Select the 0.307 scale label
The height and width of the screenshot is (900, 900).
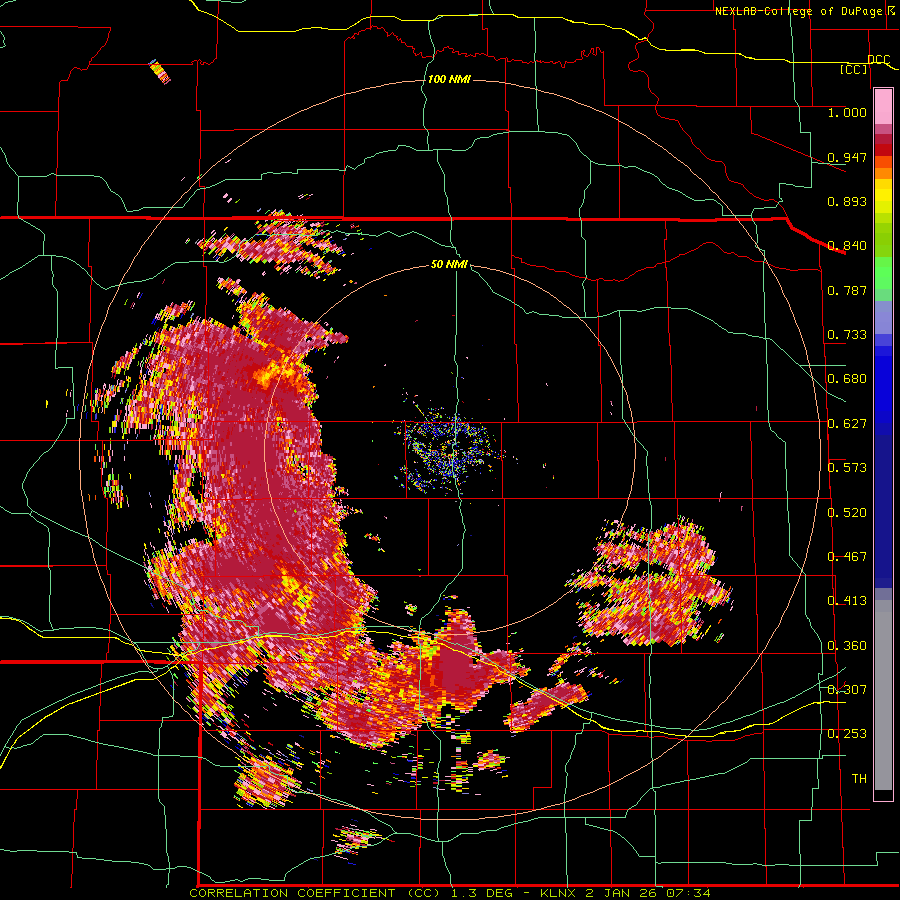pyautogui.click(x=847, y=689)
